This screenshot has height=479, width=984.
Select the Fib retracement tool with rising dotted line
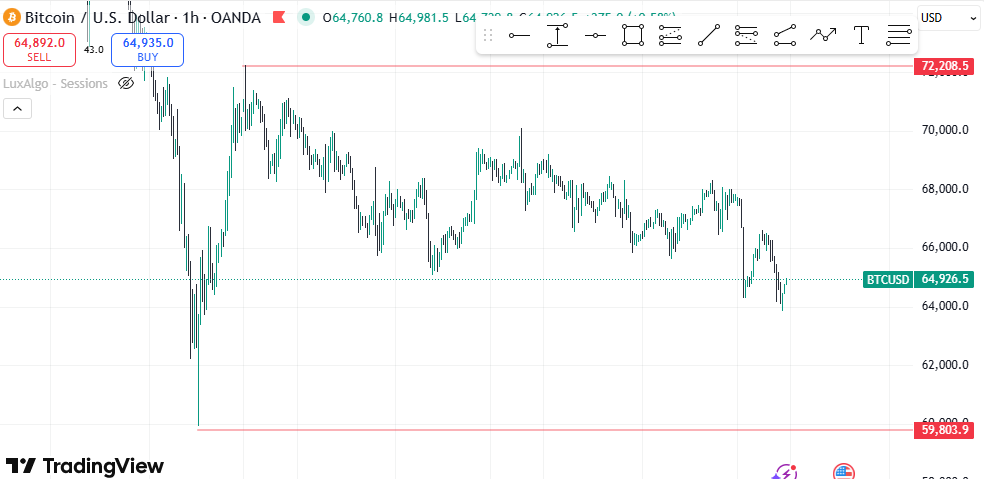[x=670, y=35]
